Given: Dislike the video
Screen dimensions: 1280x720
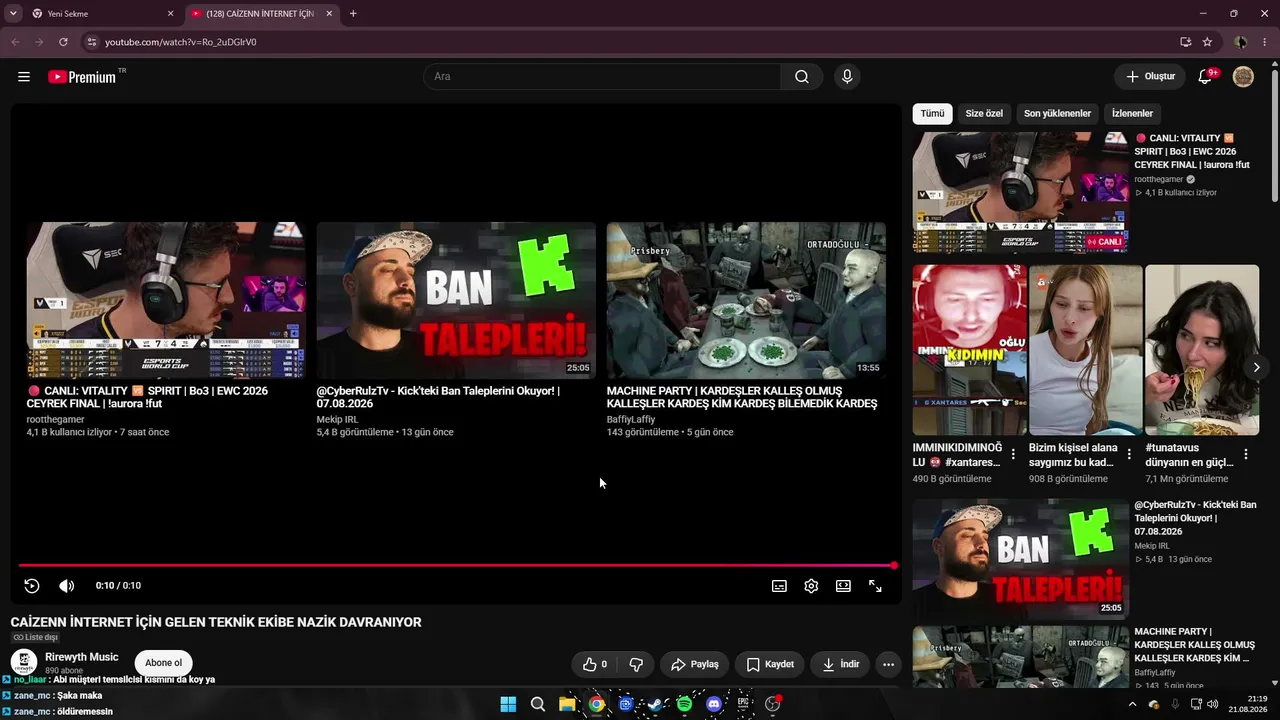Looking at the screenshot, I should point(635,664).
